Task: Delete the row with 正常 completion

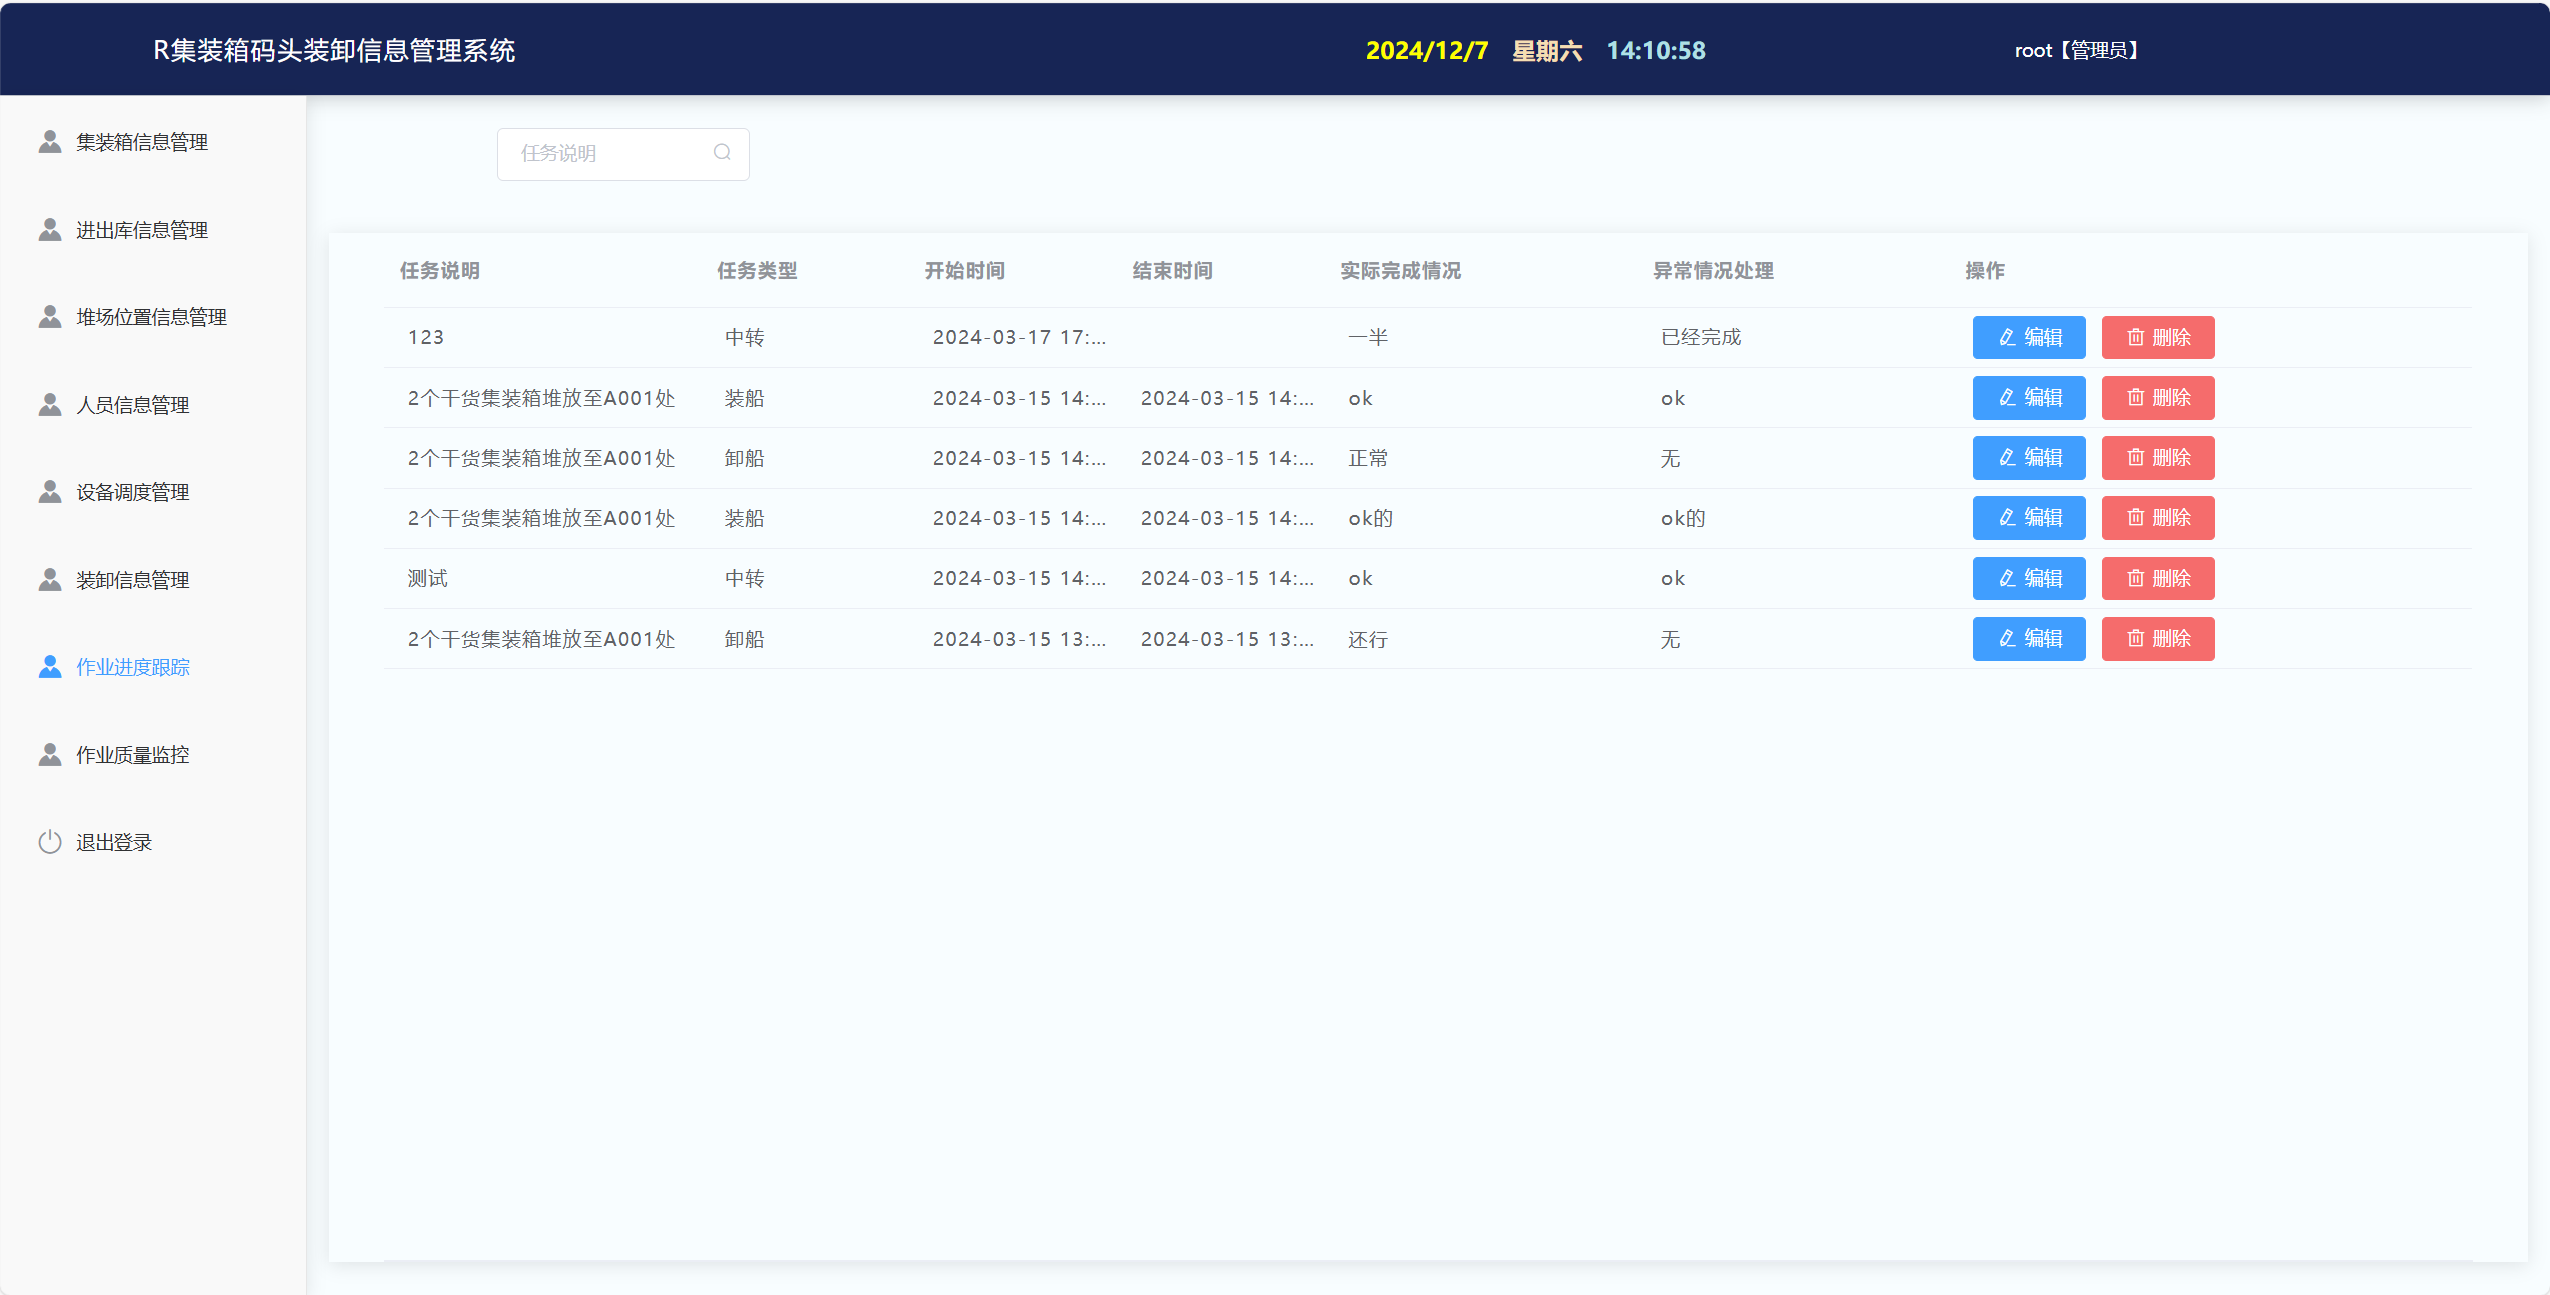Action: click(x=2157, y=457)
